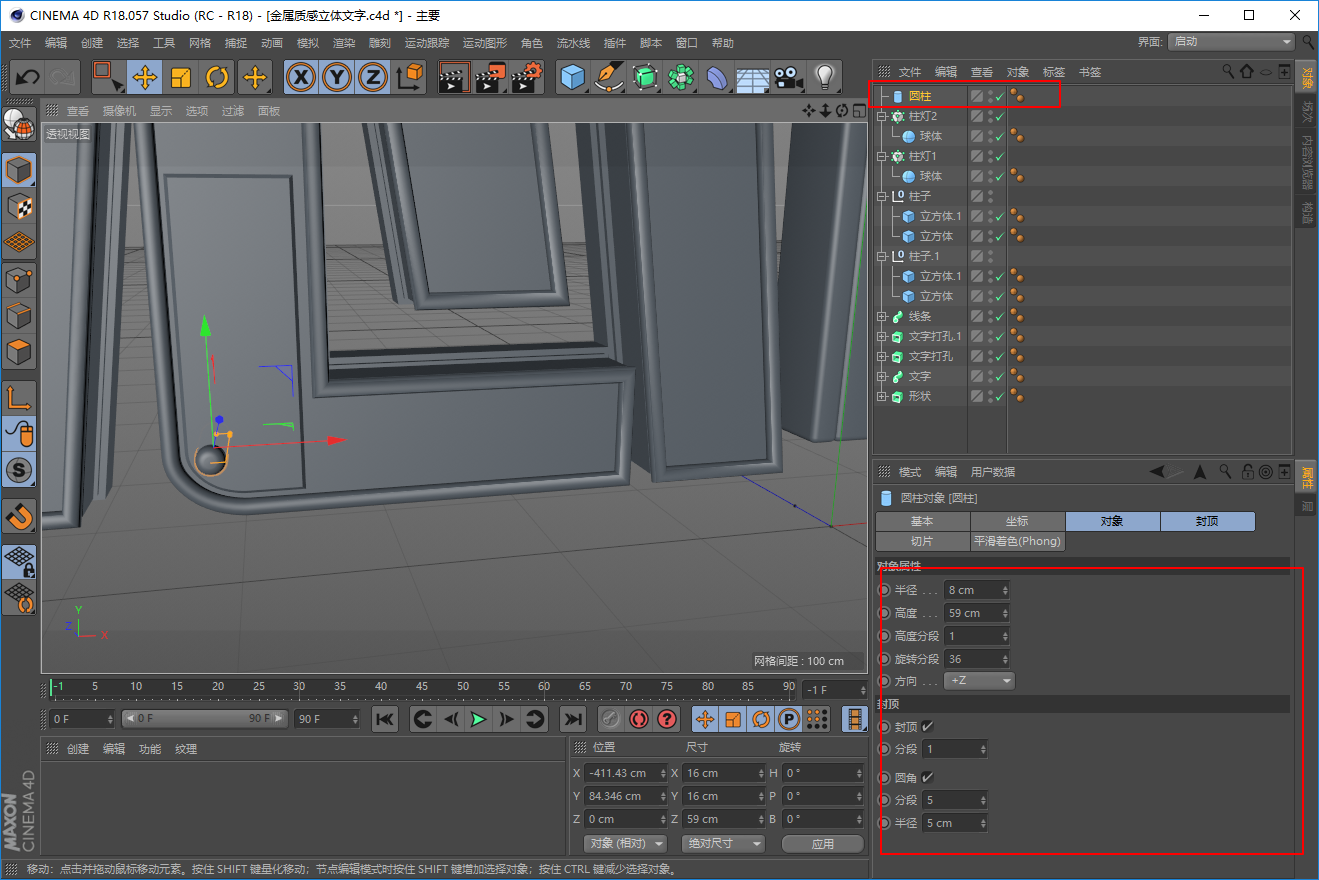Collapse the 柱子.1 tree node
Image resolution: width=1319 pixels, height=880 pixels.
click(x=882, y=256)
